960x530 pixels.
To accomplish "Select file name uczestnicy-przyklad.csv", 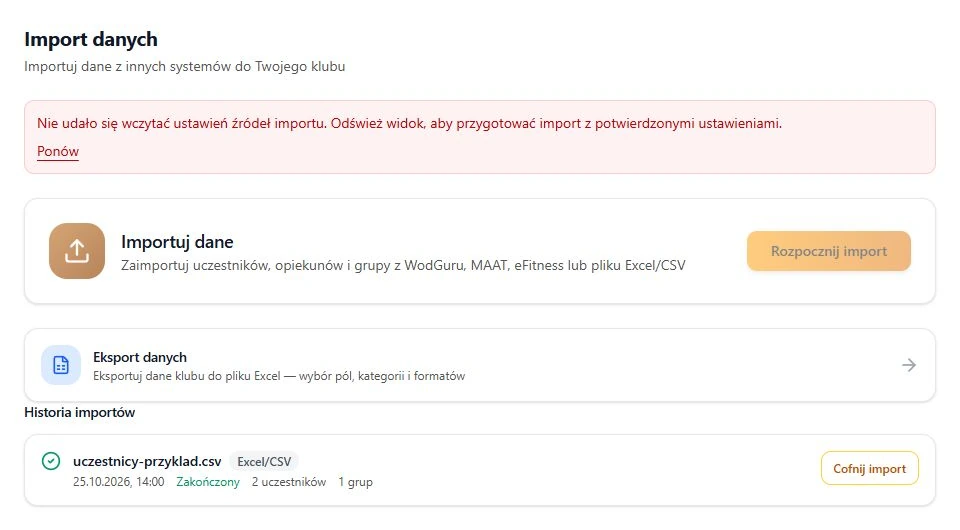I will point(147,461).
